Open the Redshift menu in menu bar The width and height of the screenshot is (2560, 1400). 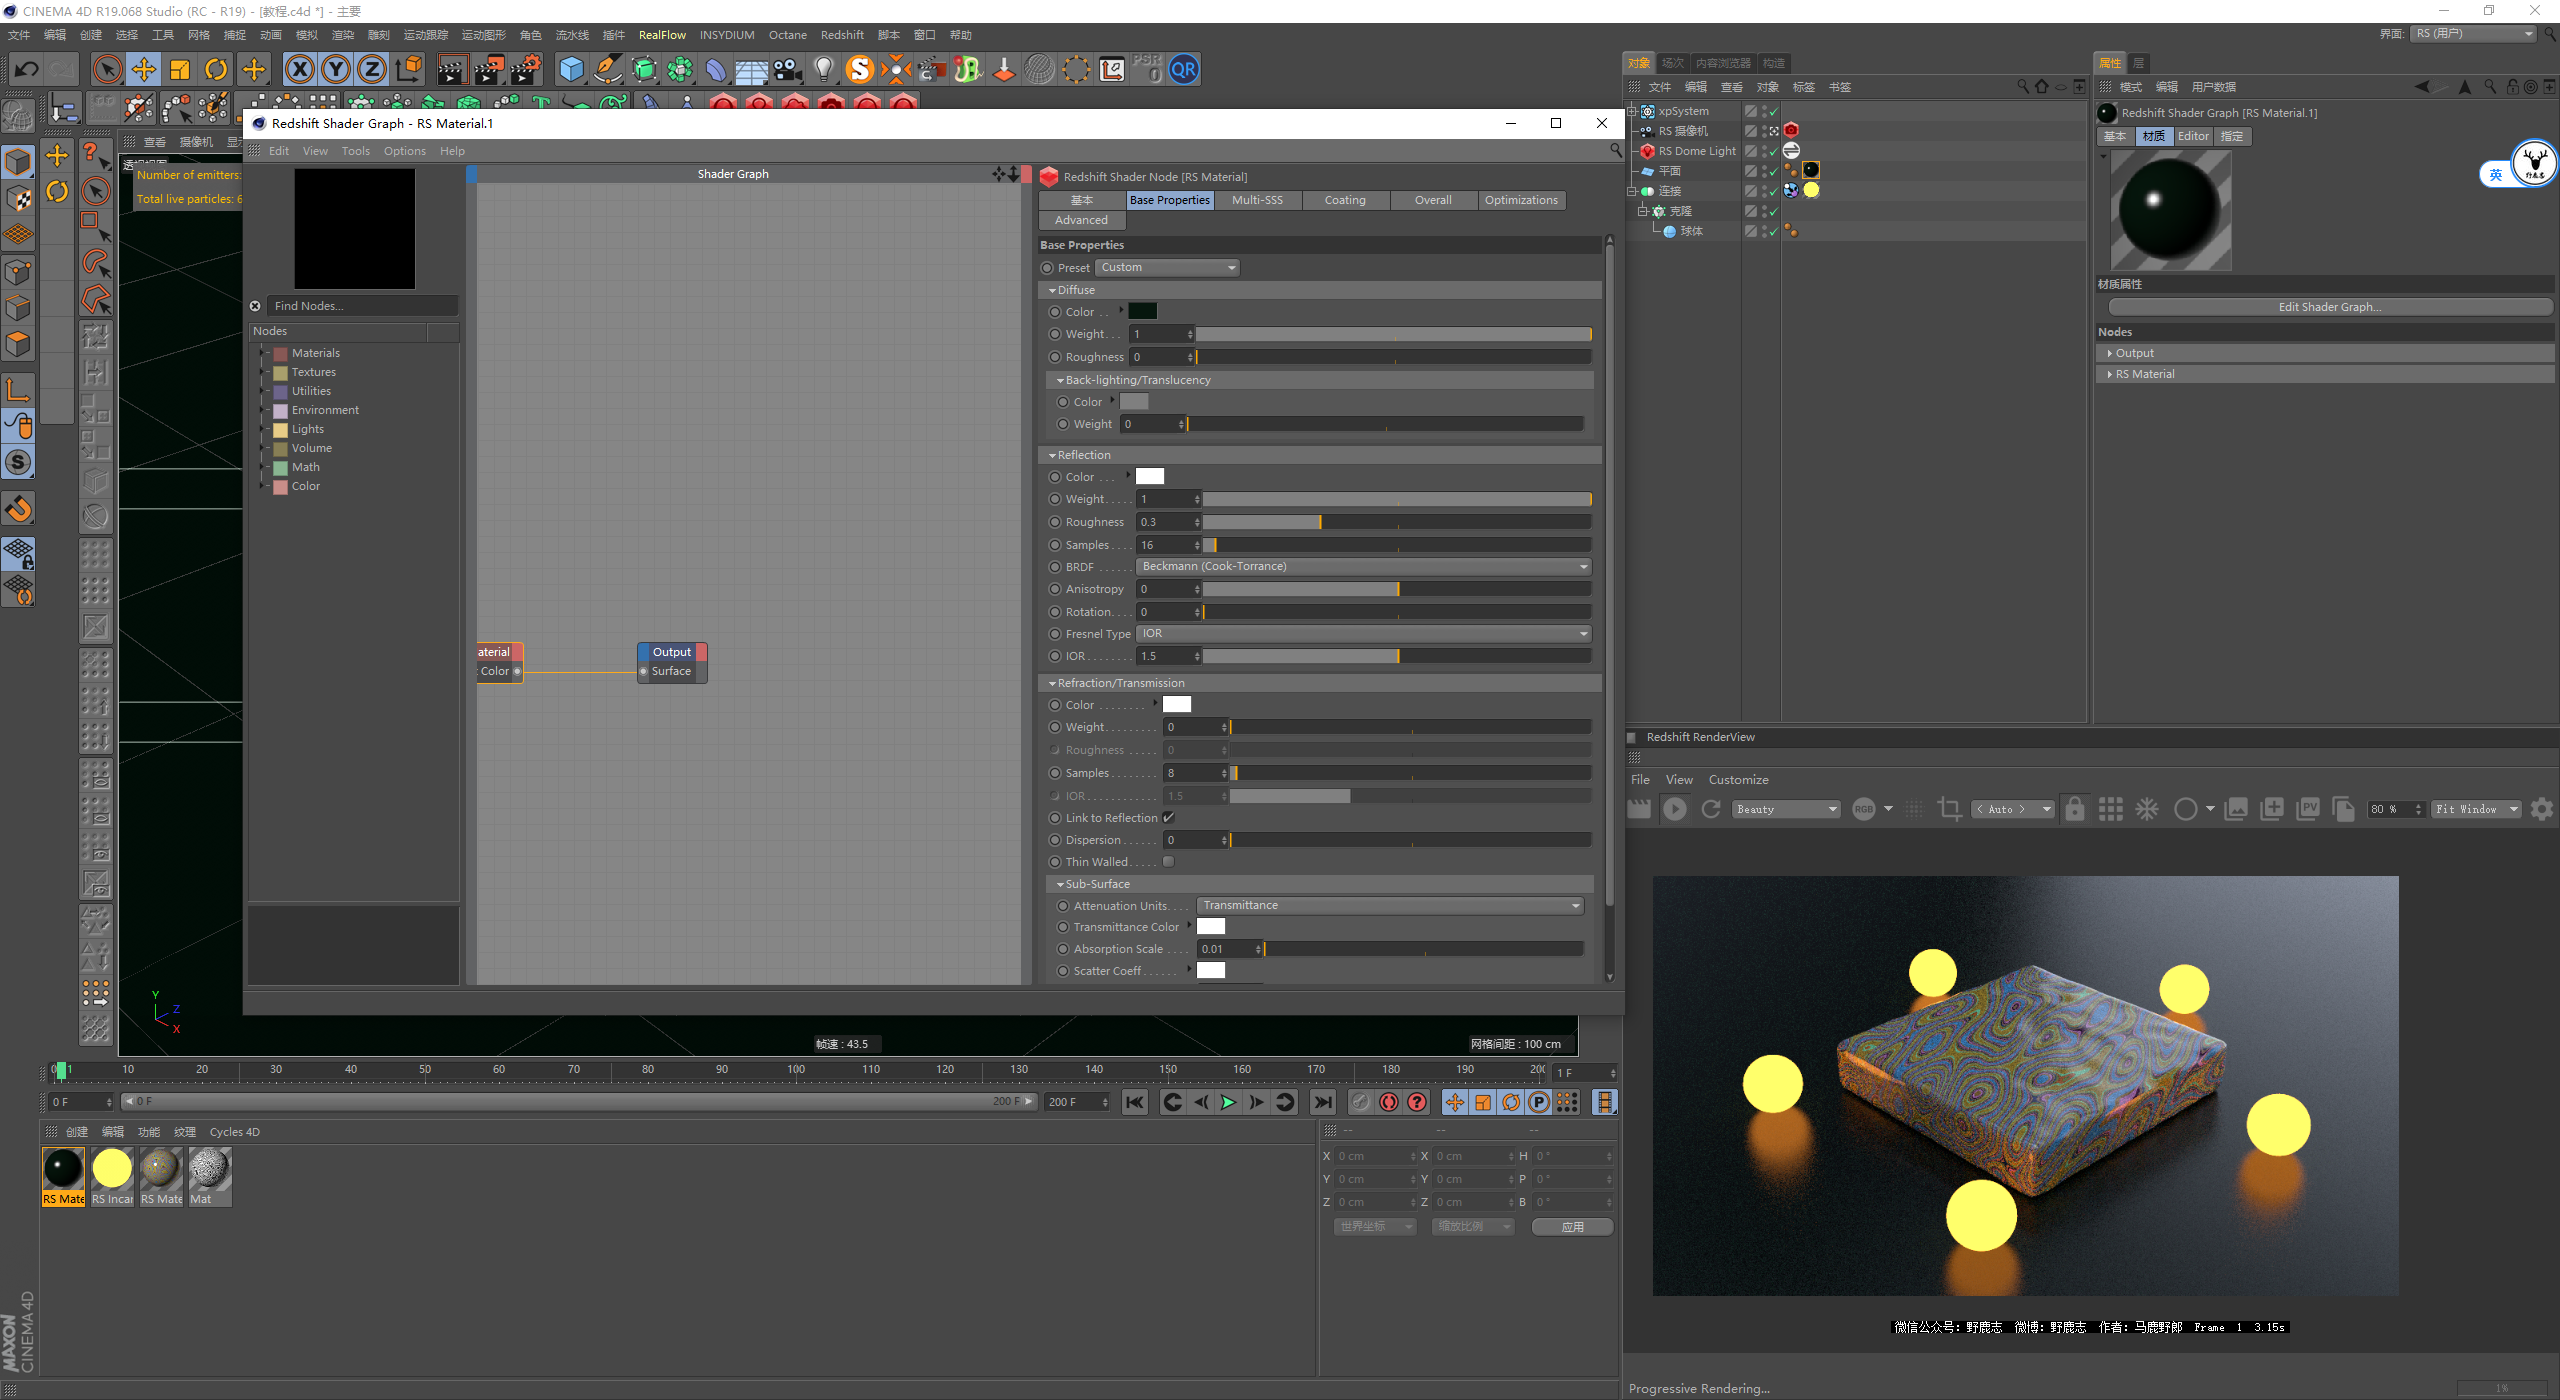point(842,35)
